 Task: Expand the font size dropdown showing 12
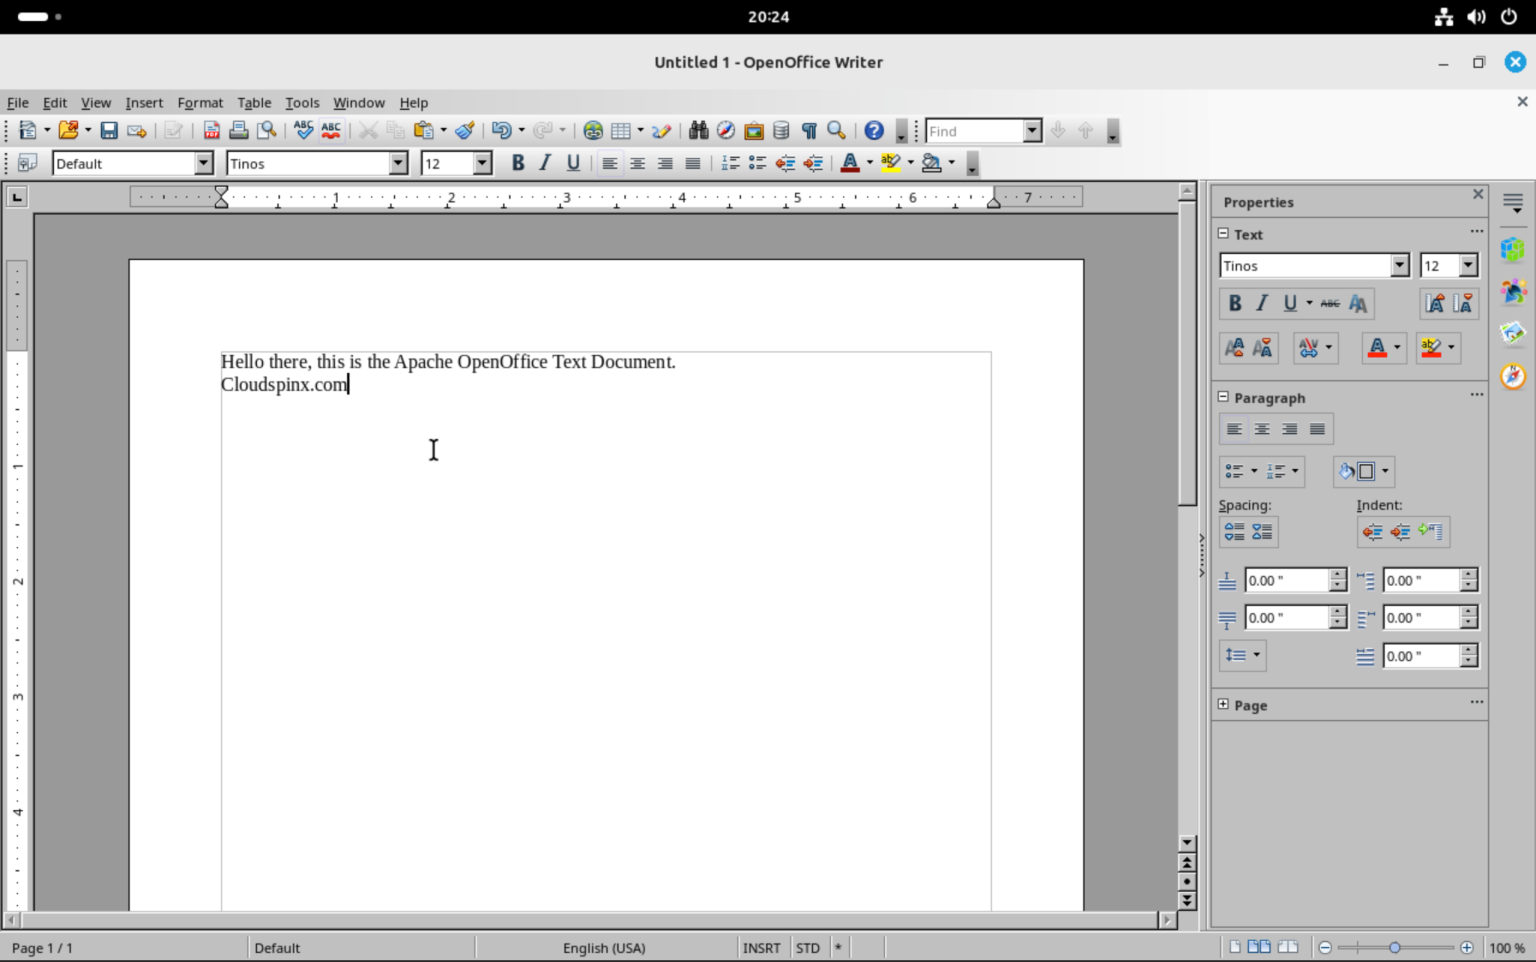click(x=481, y=163)
